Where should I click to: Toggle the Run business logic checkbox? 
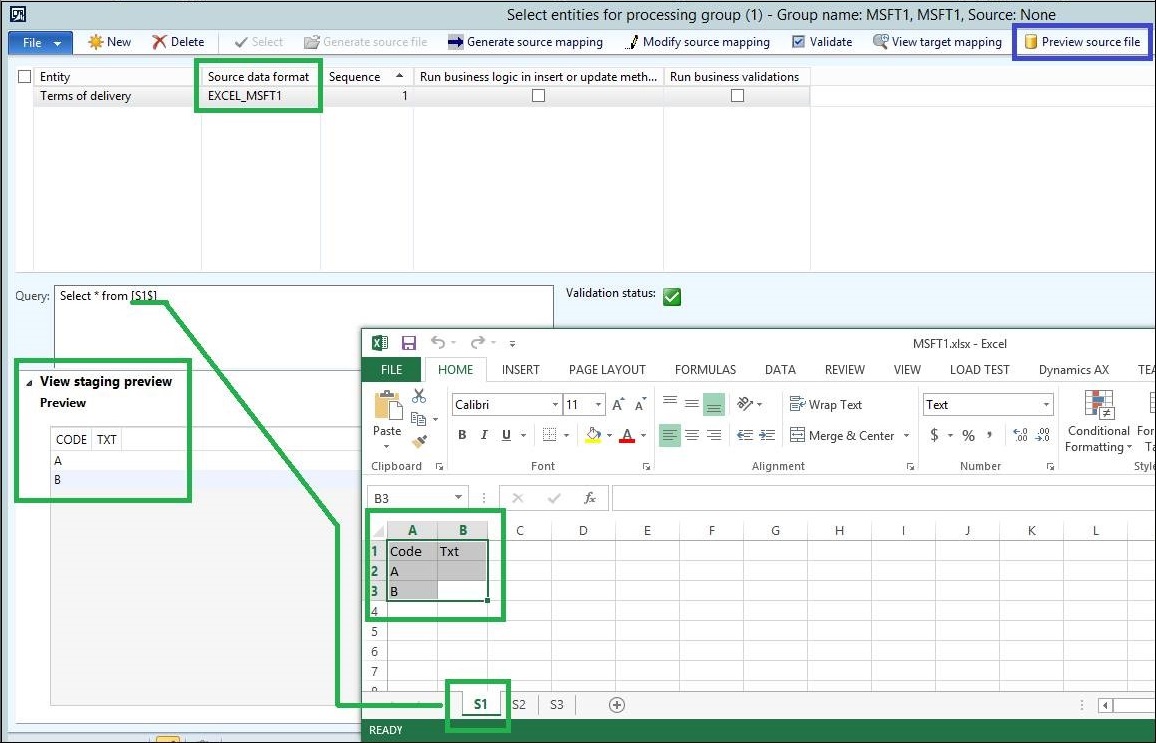[x=538, y=96]
